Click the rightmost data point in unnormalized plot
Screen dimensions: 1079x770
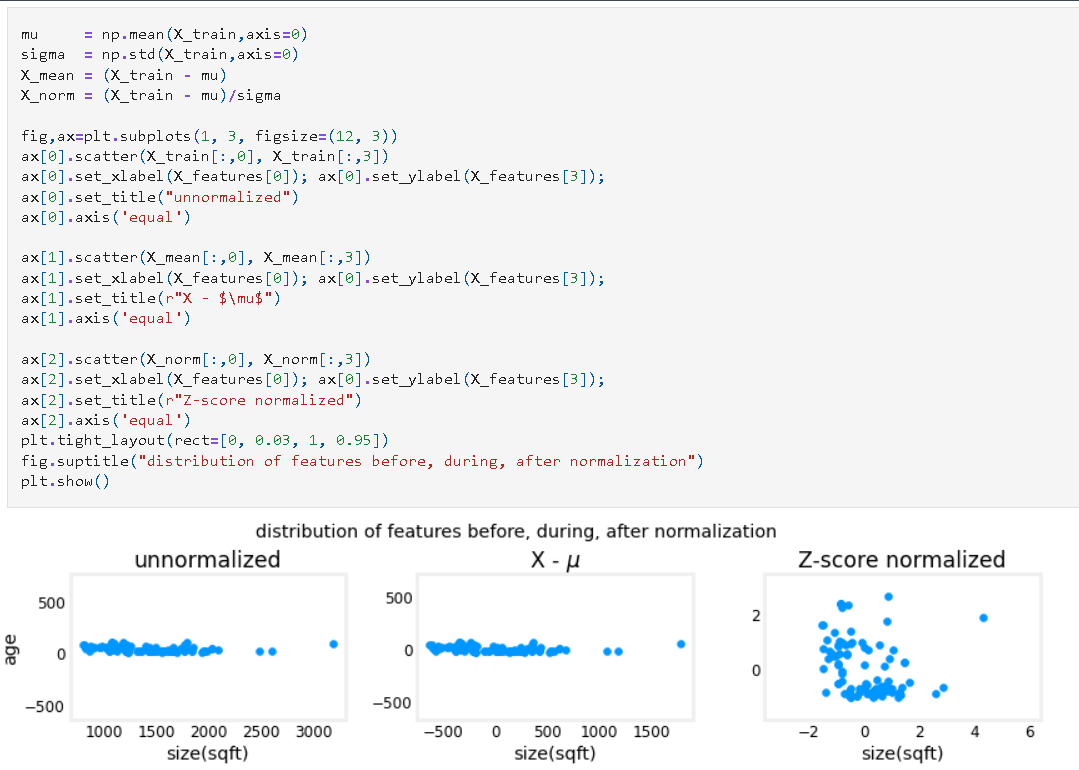click(334, 644)
